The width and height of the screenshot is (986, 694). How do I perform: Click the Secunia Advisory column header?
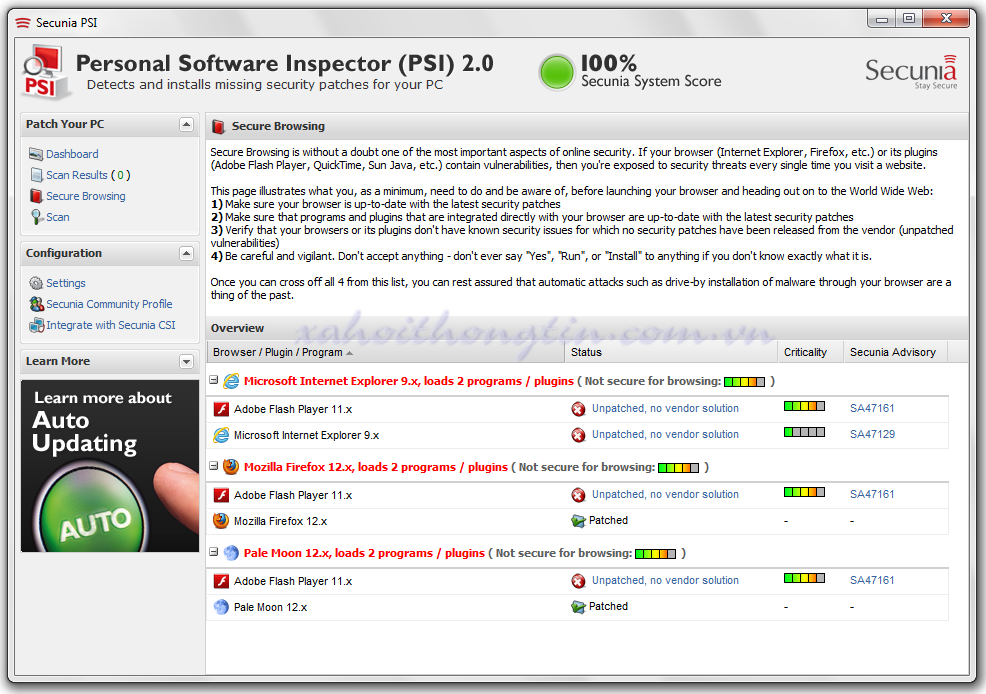pyautogui.click(x=895, y=352)
